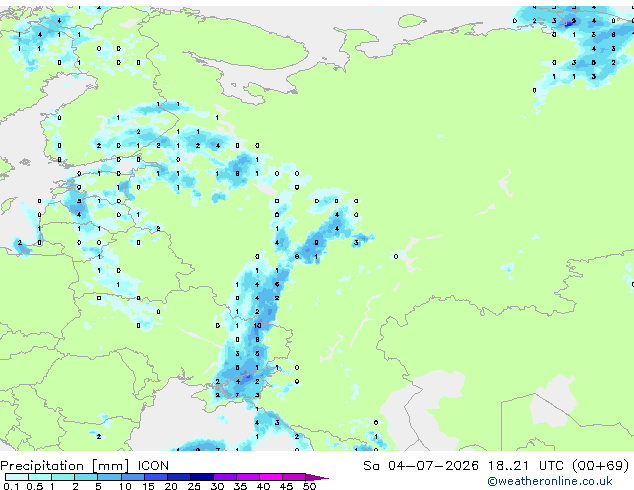Click the 2–5 mm legend color swatch
Viewport: 634px width, 490px height.
click(x=86, y=477)
